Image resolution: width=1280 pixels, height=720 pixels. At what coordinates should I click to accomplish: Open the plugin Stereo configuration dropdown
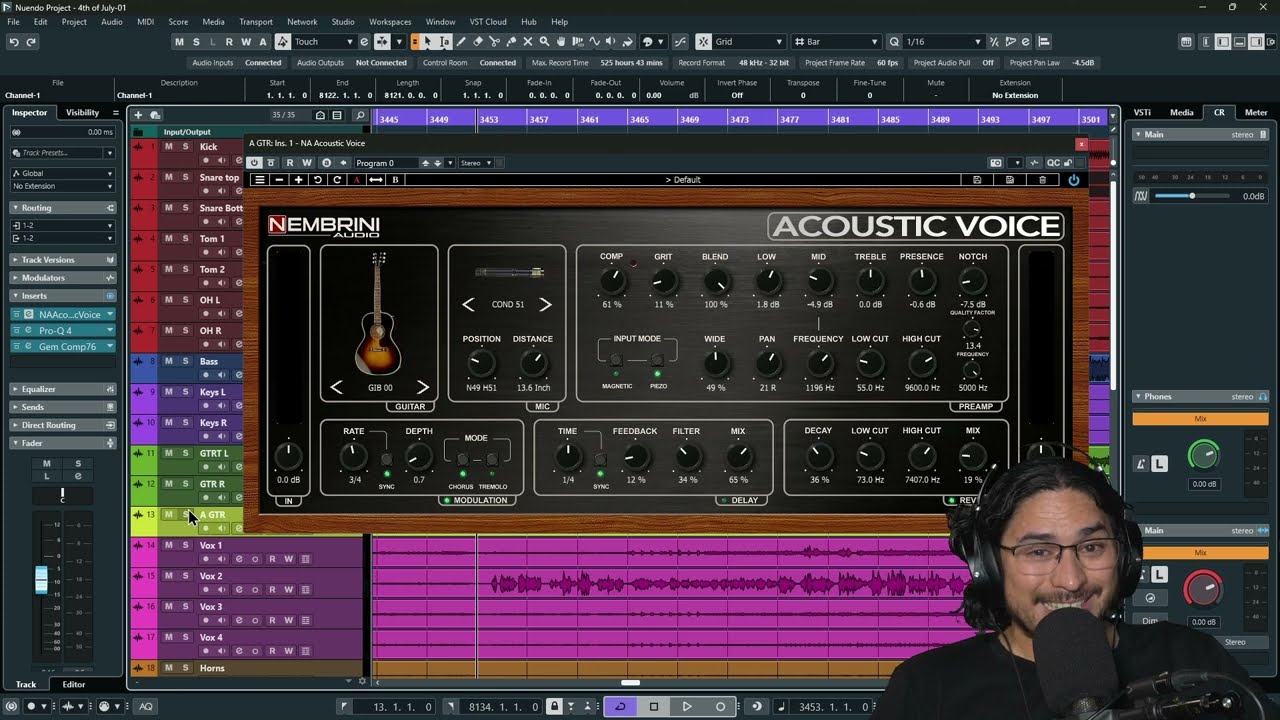(475, 163)
